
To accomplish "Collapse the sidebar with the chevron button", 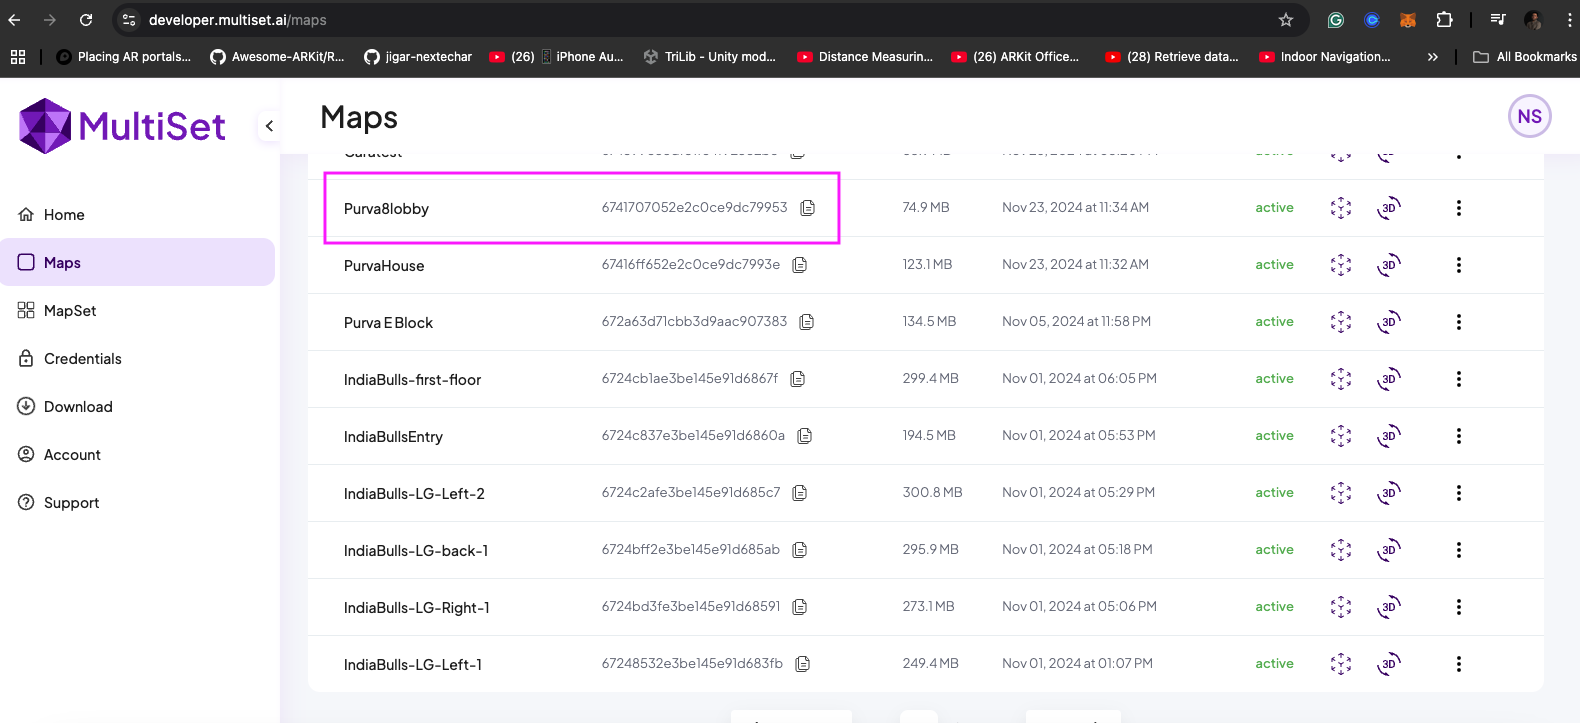I will point(269,126).
